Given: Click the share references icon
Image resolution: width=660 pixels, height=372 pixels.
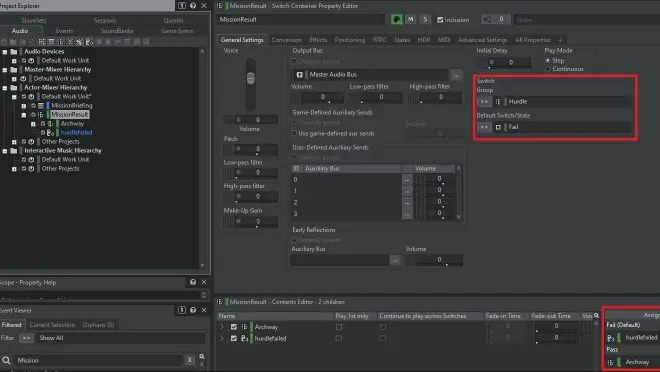Looking at the screenshot, I should [x=487, y=19].
